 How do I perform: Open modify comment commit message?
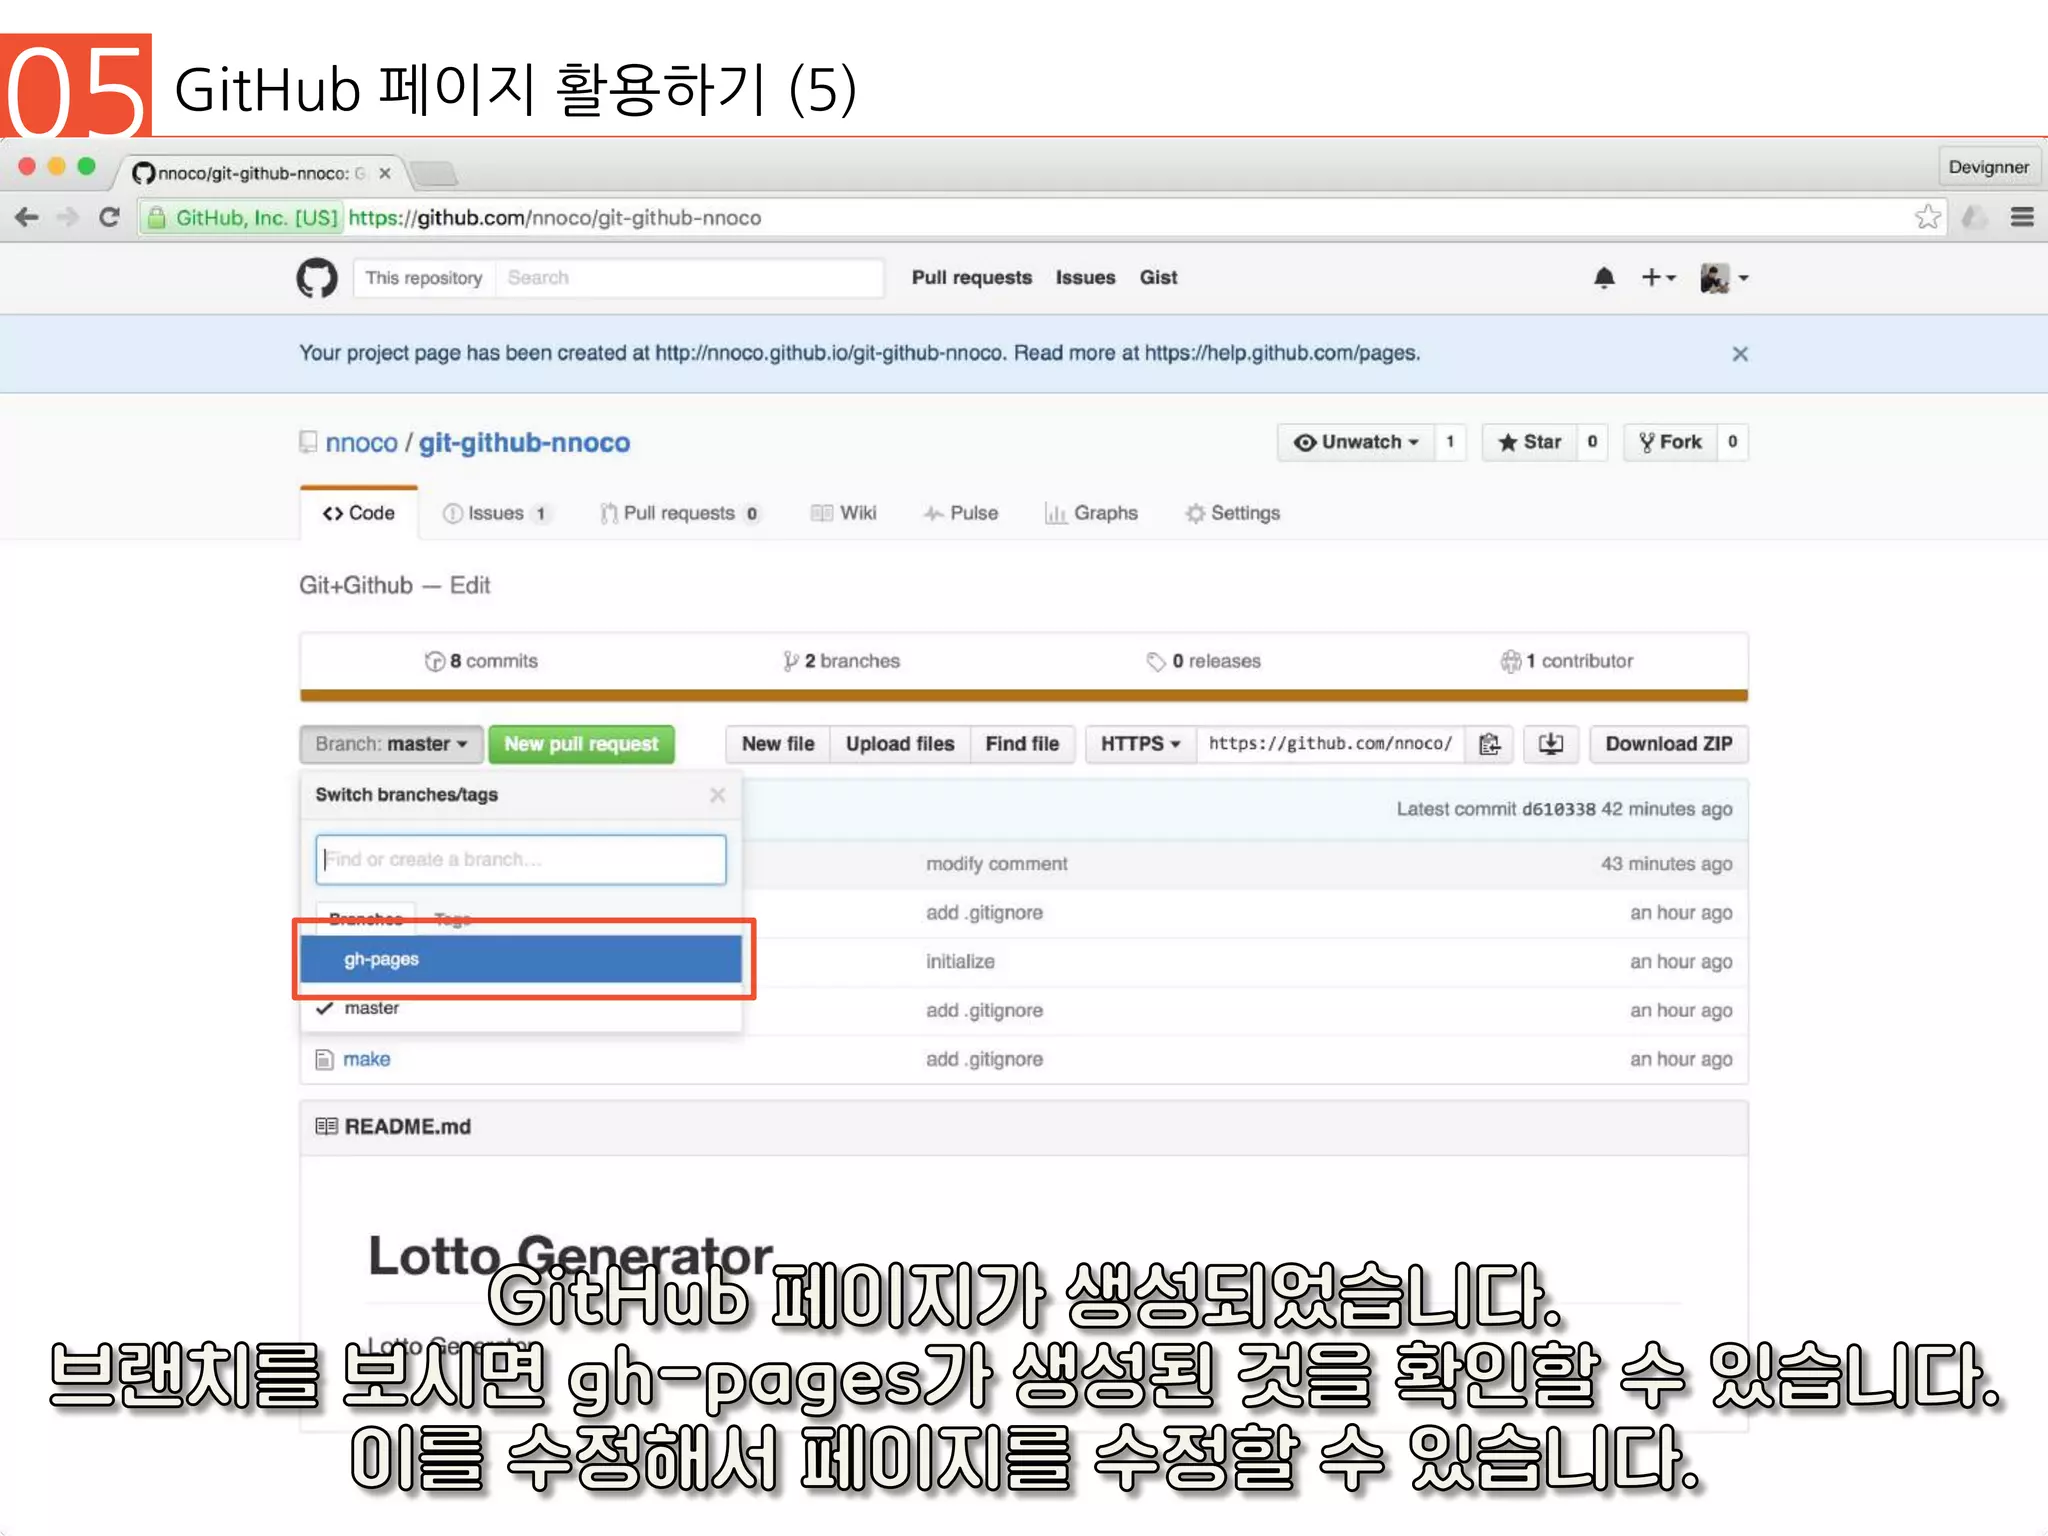[996, 864]
